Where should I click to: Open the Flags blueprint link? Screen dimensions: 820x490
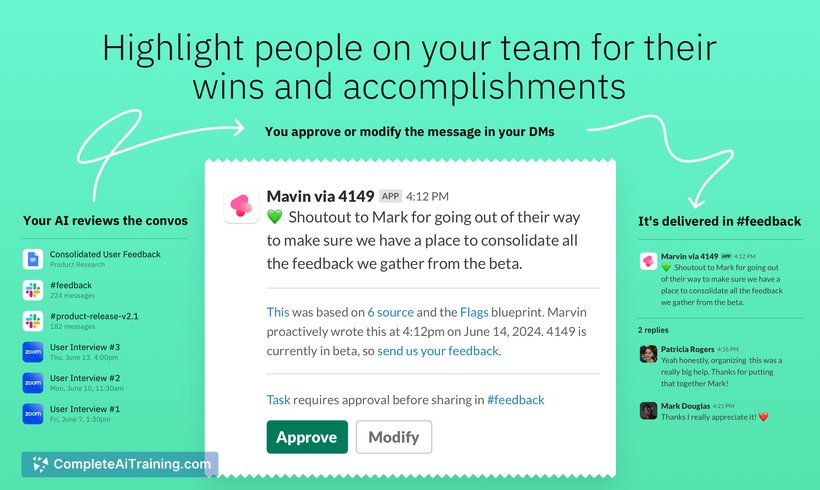tap(474, 312)
